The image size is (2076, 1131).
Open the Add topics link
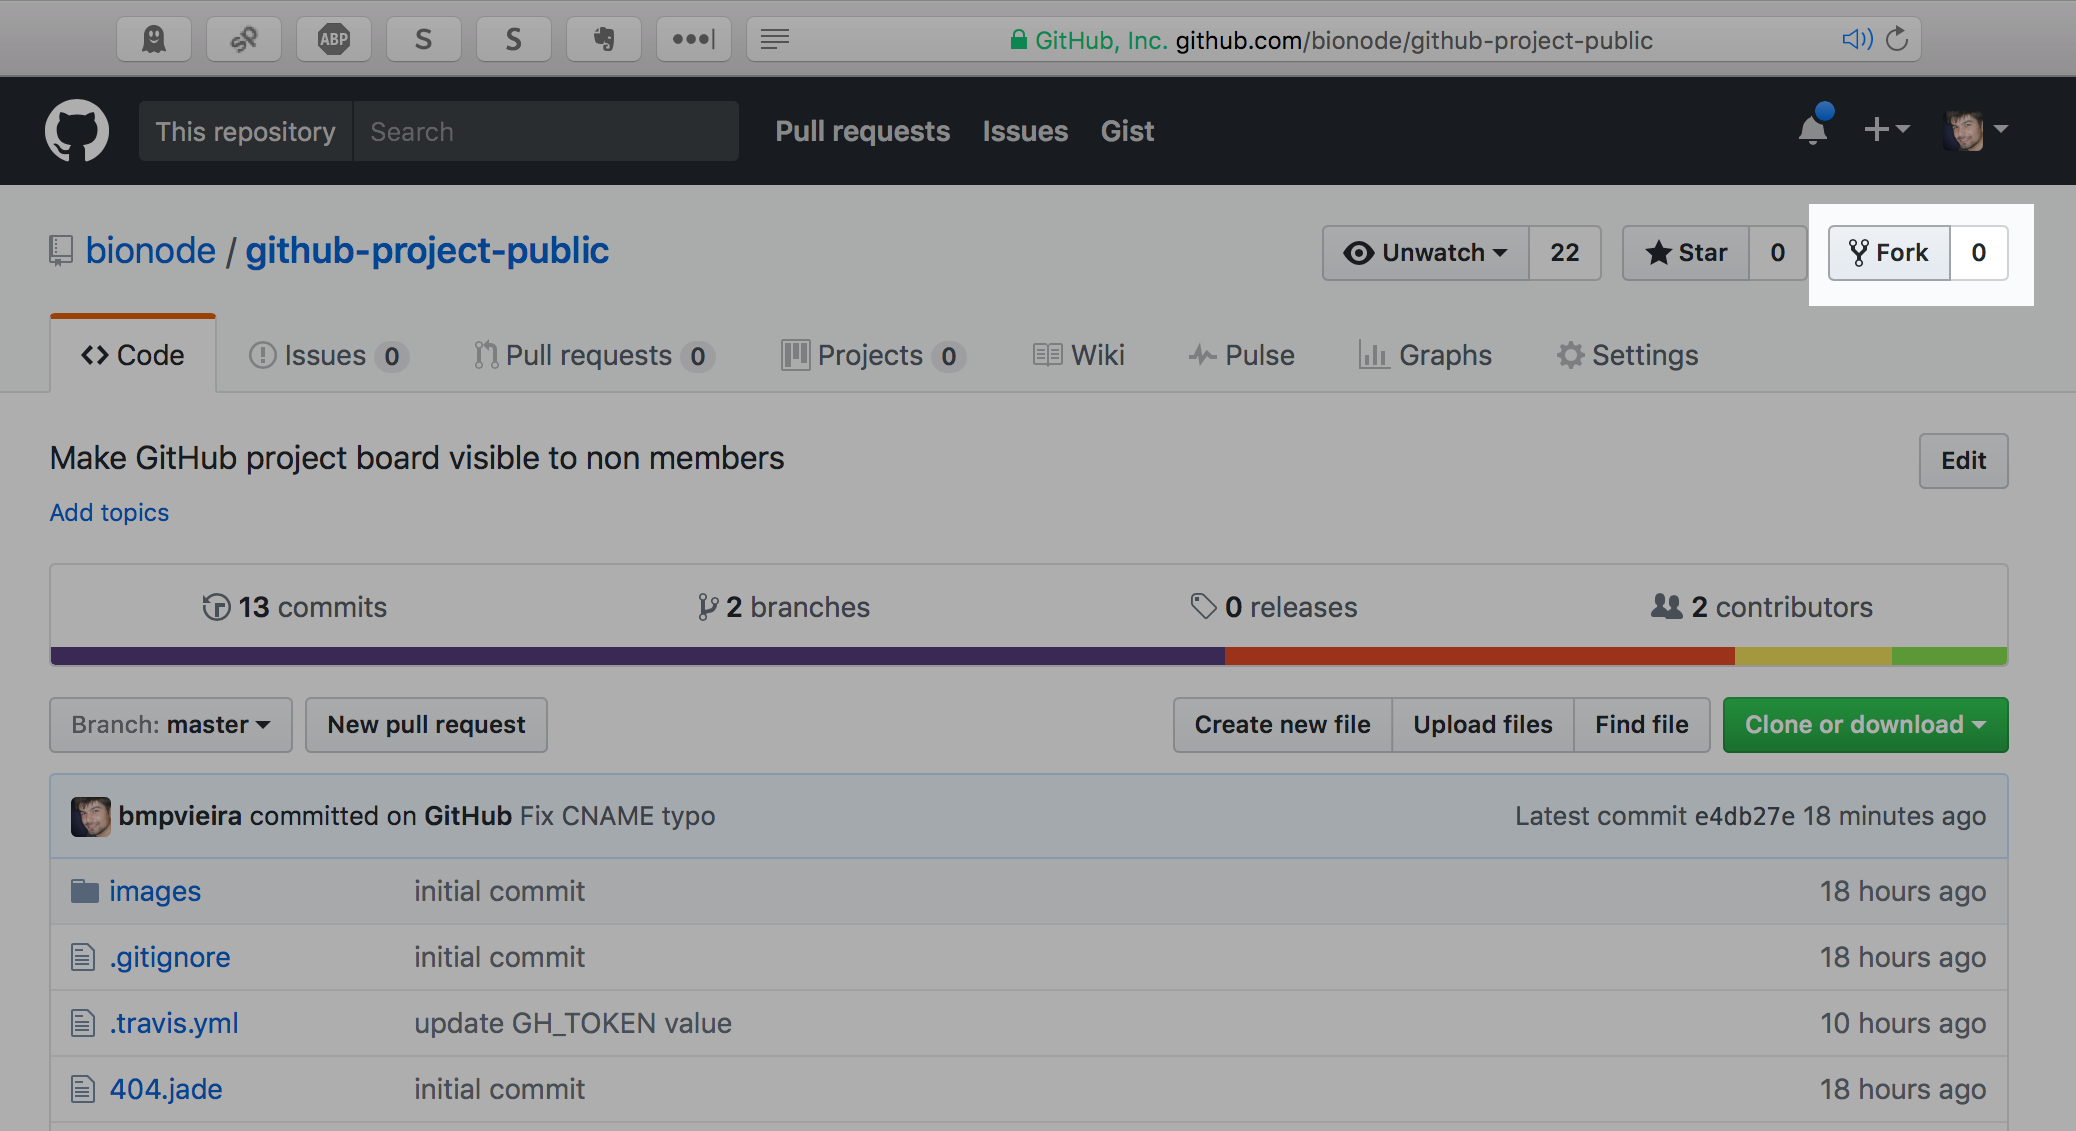(x=109, y=512)
